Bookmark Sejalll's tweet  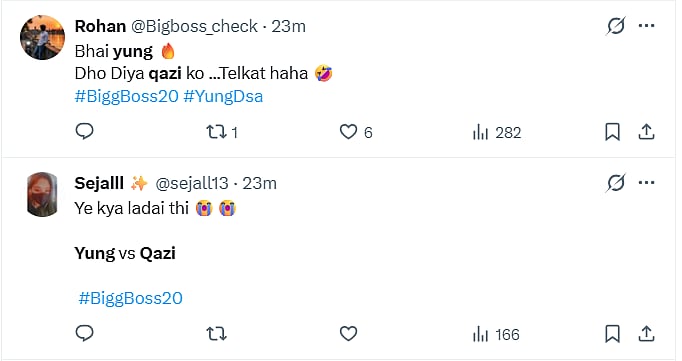click(612, 334)
